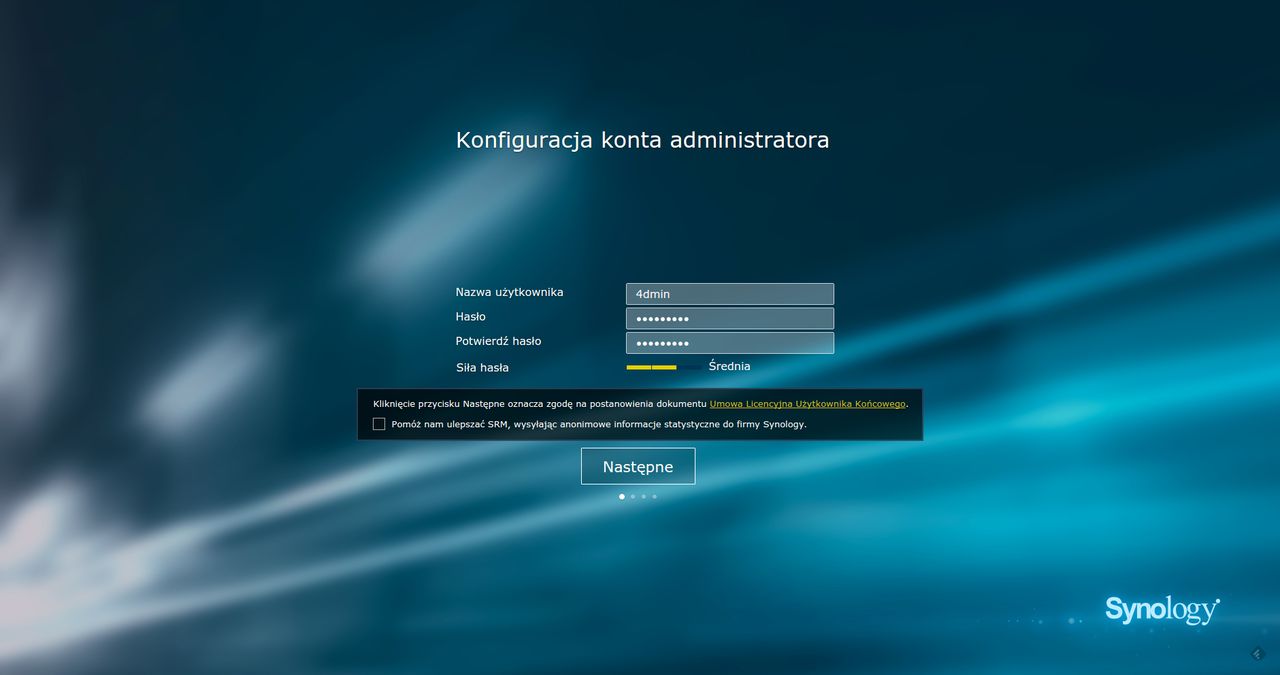The width and height of the screenshot is (1280, 675).
Task: Click the password strength indicator bar
Action: tap(664, 367)
